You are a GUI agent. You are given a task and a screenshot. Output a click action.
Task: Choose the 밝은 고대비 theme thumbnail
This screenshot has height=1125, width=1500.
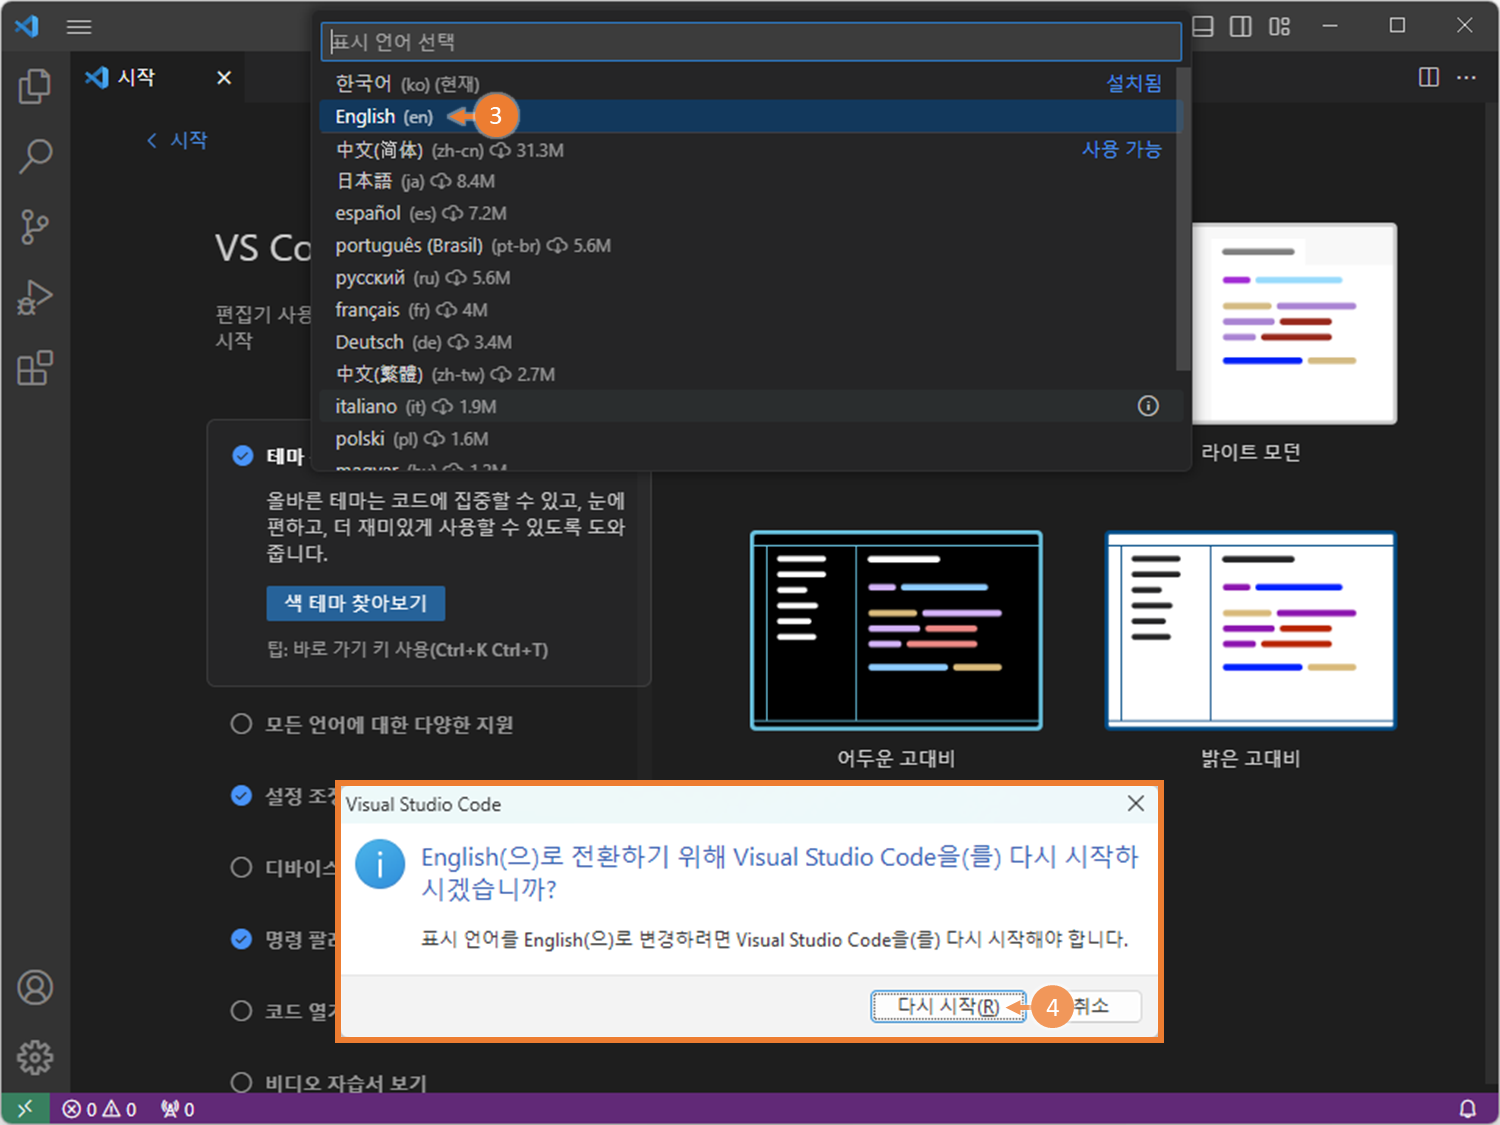[x=1250, y=630]
